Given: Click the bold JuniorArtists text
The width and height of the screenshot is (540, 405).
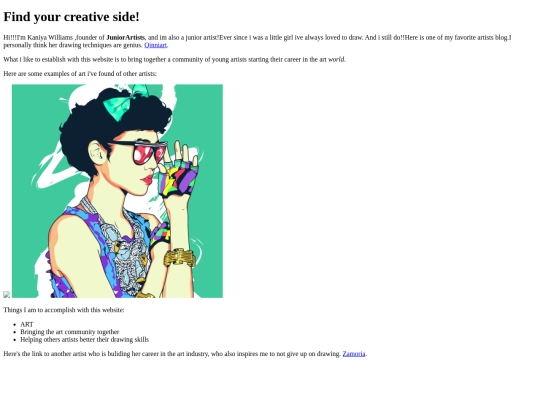Looking at the screenshot, I should [x=126, y=38].
